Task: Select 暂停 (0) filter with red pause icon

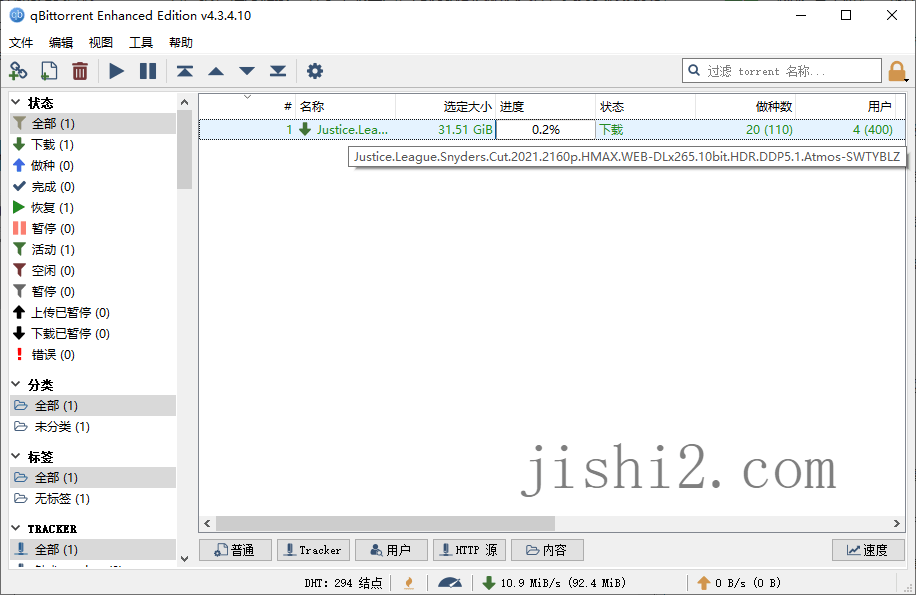Action: [x=93, y=229]
